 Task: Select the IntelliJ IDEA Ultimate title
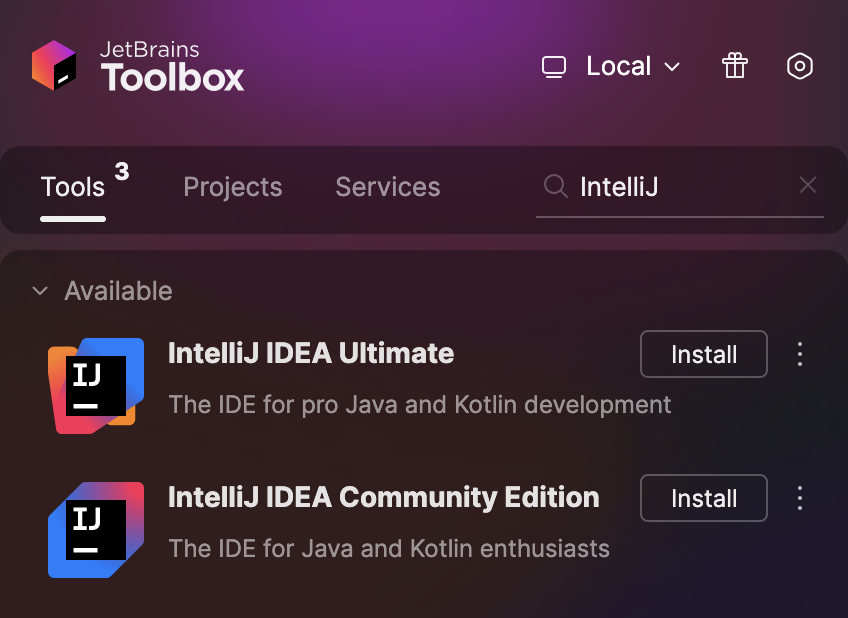(311, 353)
